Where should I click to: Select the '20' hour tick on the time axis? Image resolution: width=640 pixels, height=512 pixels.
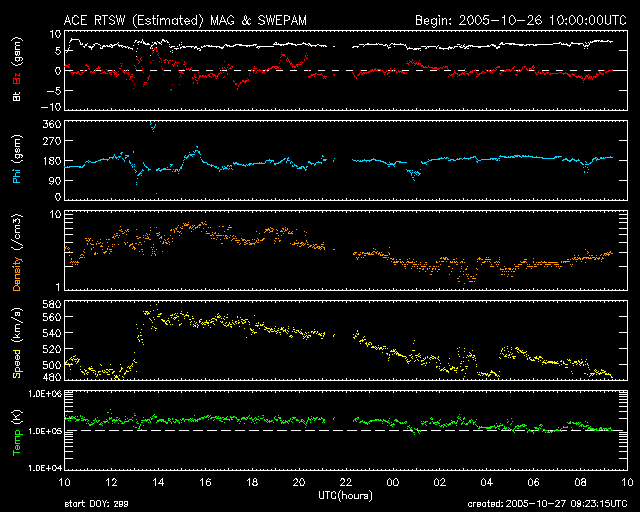point(299,482)
